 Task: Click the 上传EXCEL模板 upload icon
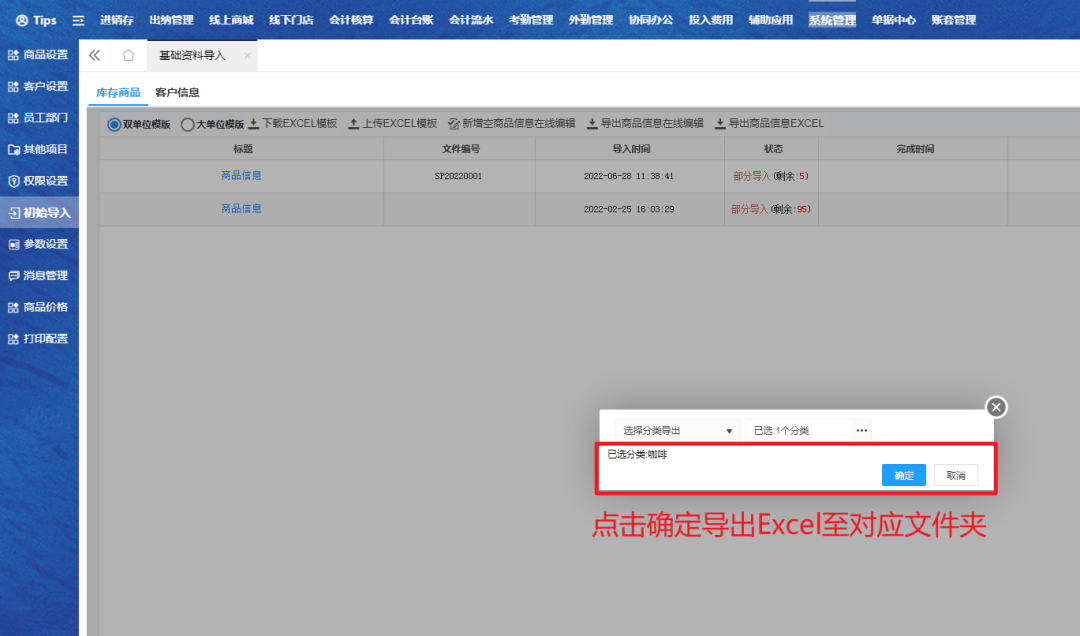(x=353, y=124)
